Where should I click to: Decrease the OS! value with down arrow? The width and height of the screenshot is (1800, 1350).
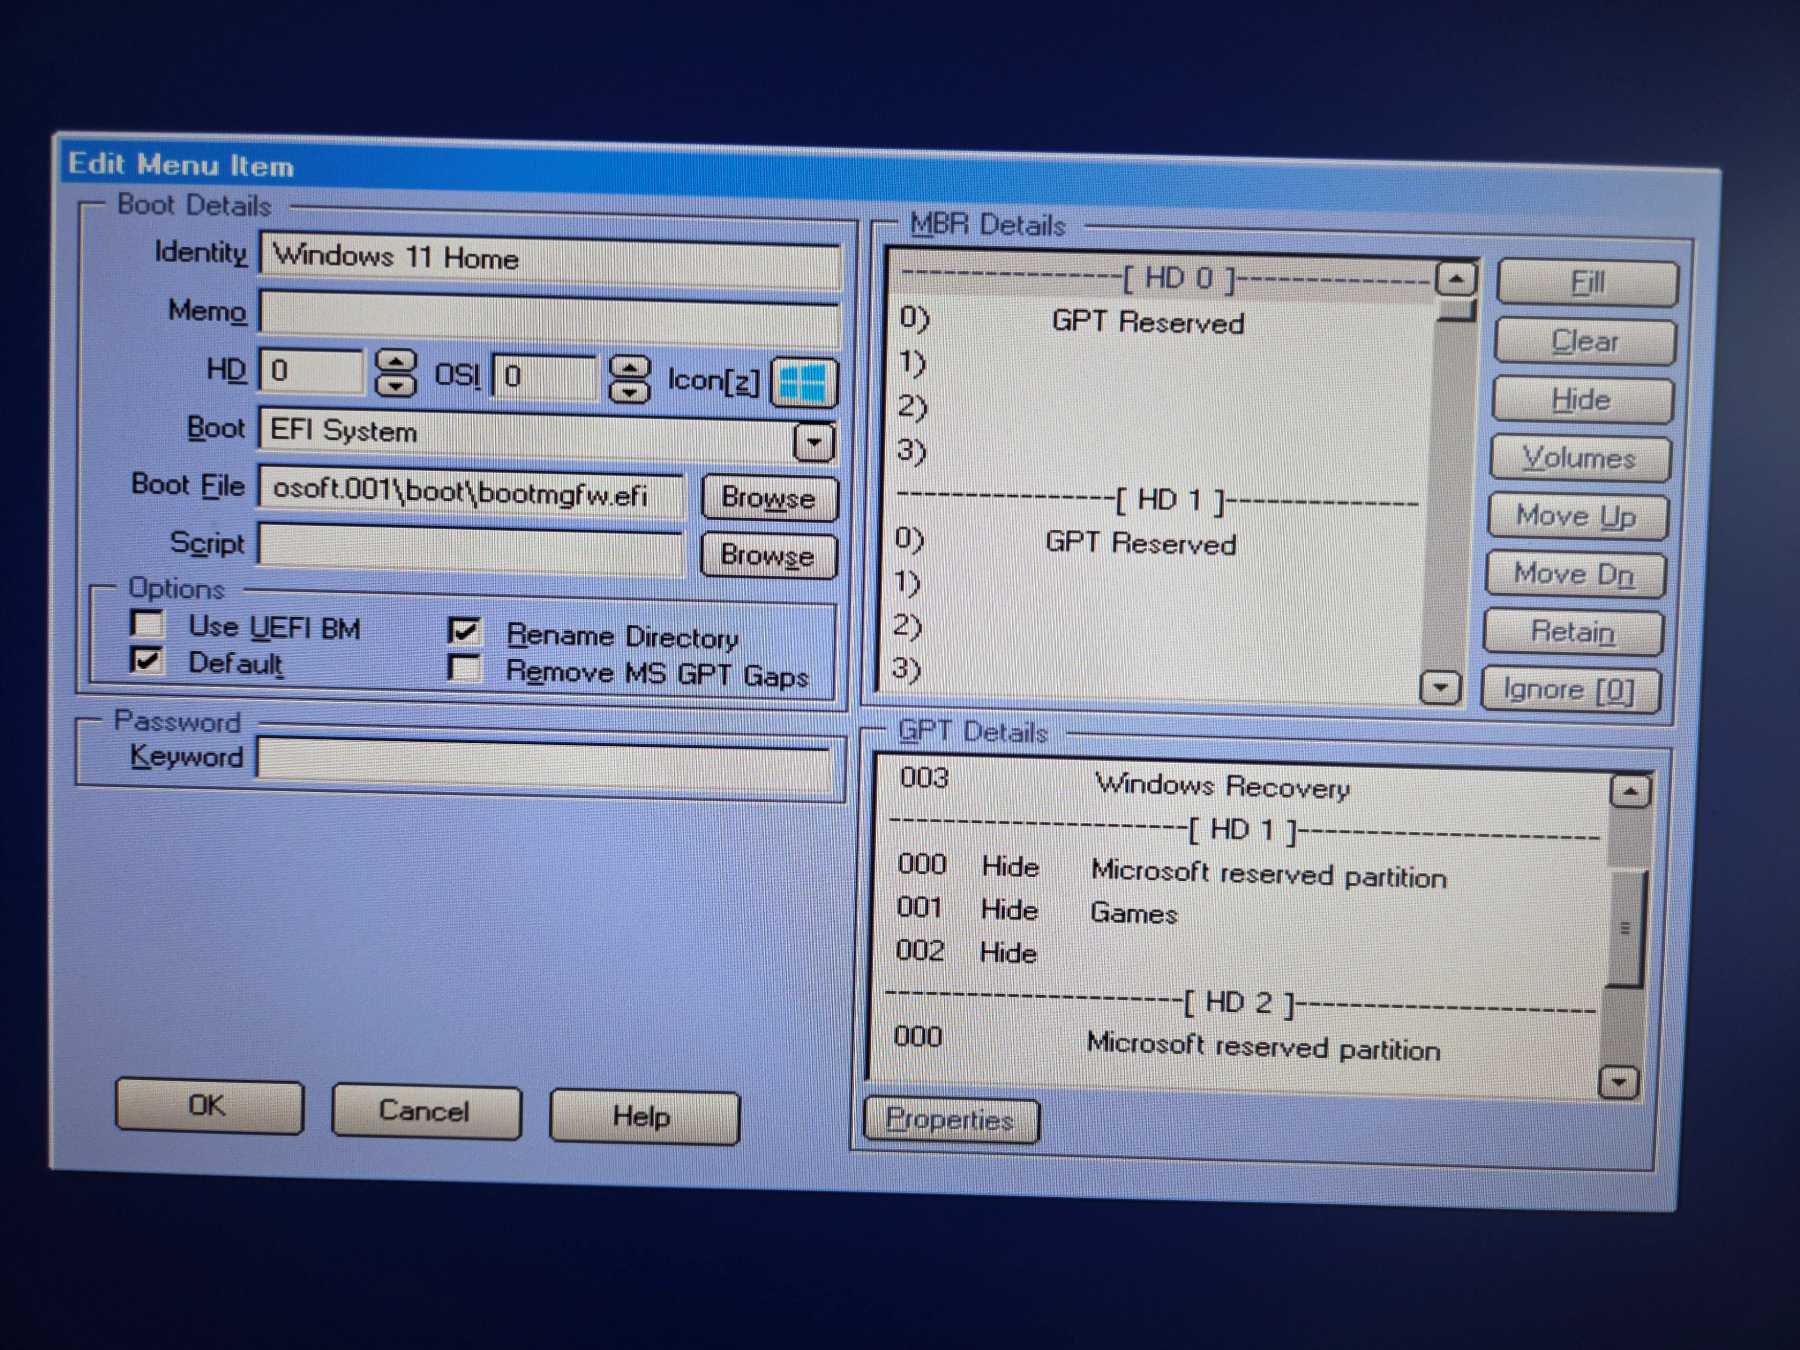coord(629,391)
